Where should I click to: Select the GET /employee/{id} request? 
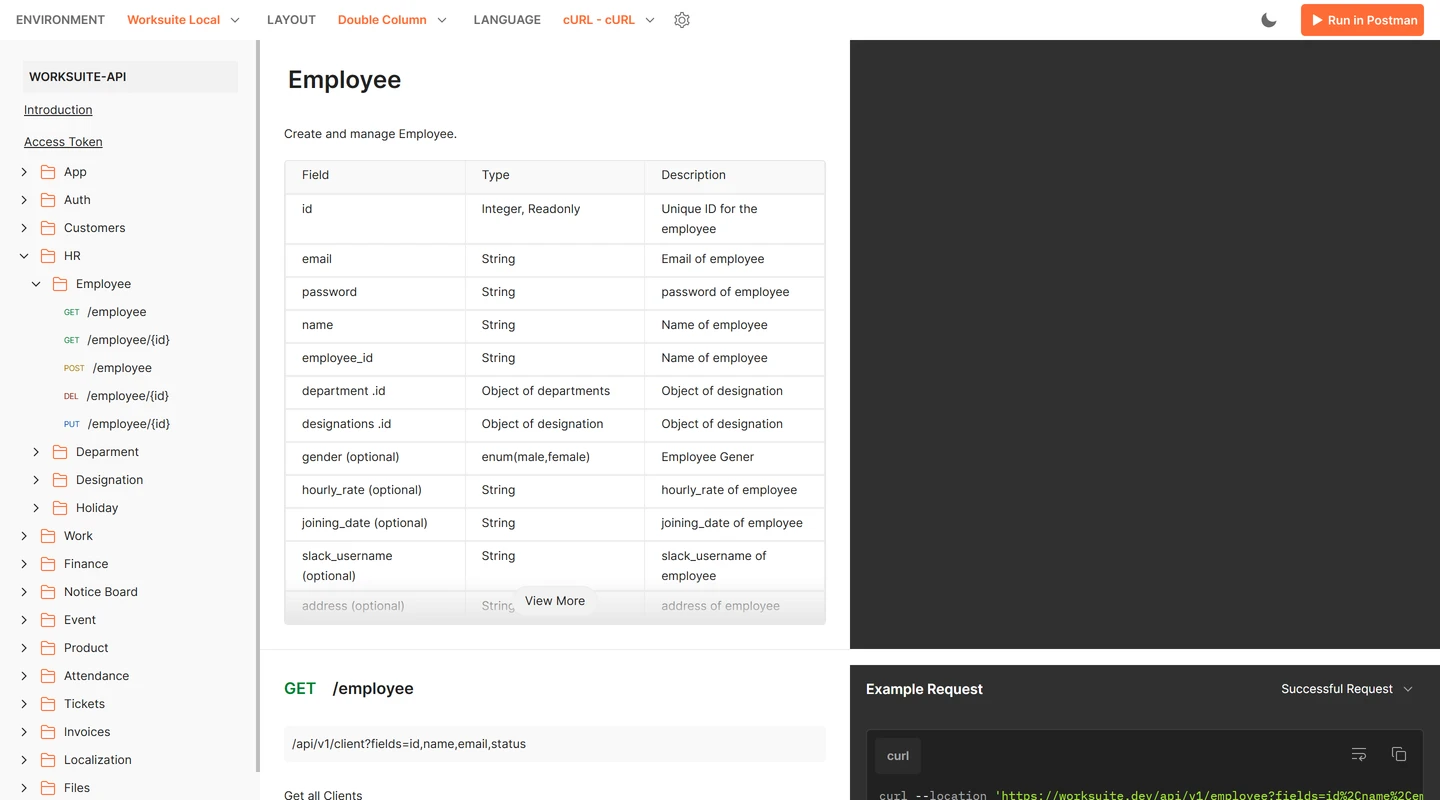[117, 340]
